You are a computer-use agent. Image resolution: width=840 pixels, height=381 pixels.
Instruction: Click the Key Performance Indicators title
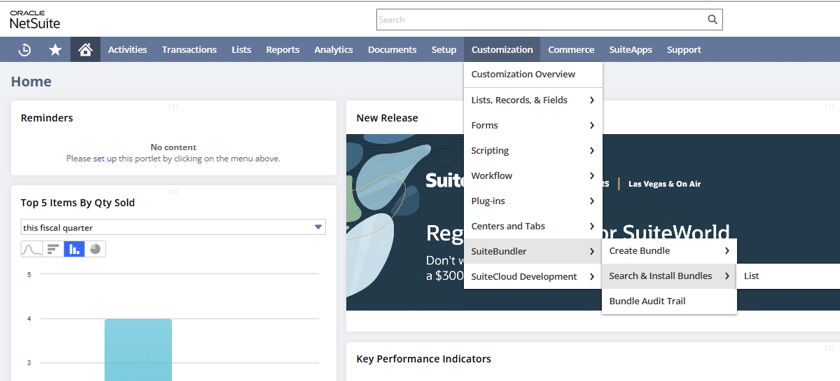pos(424,359)
